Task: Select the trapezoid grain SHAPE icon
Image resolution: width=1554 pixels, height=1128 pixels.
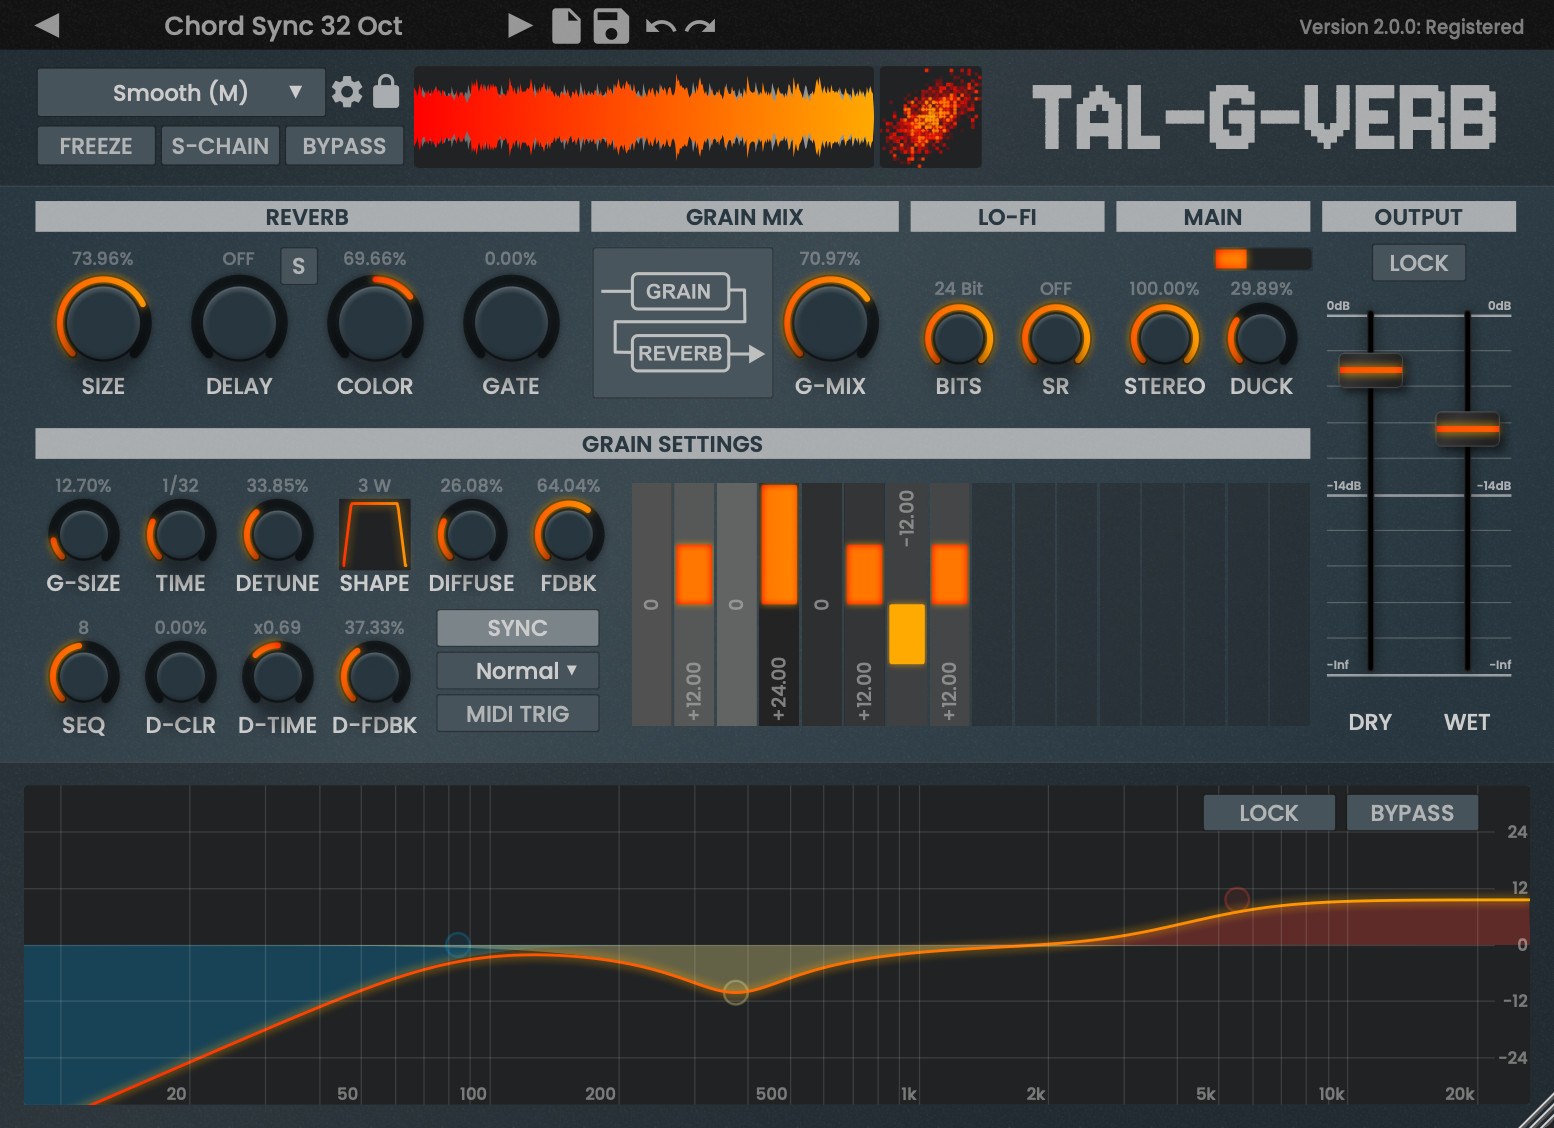Action: point(375,535)
